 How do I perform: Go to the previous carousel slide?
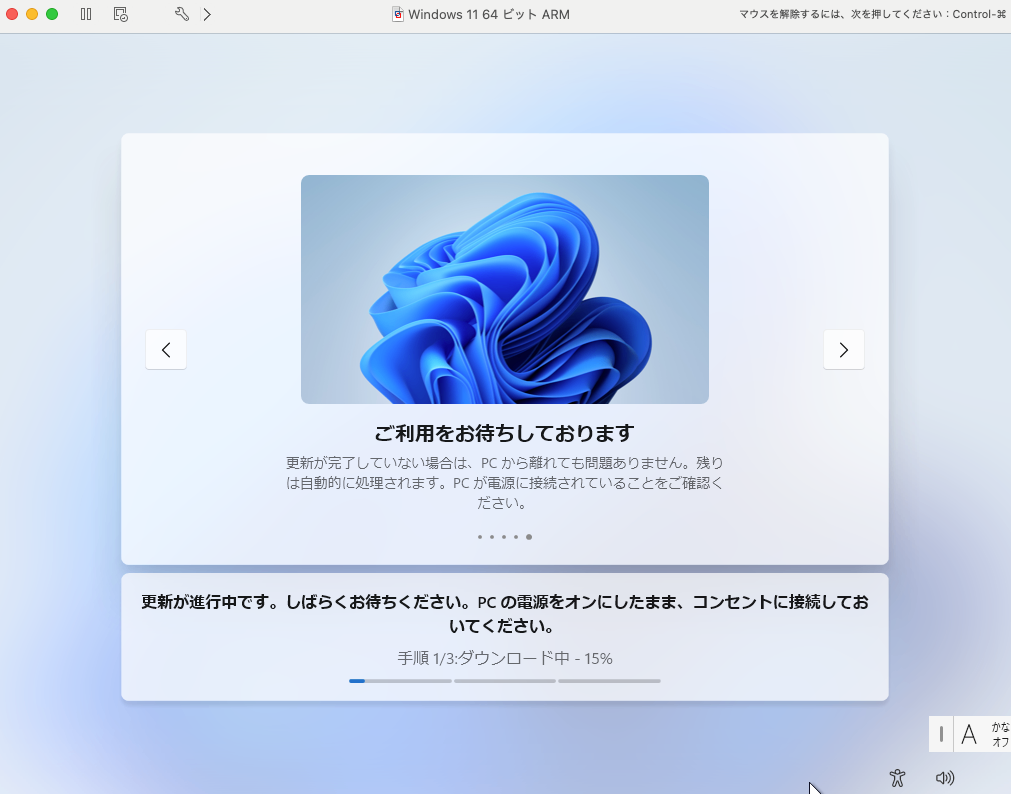(x=166, y=350)
